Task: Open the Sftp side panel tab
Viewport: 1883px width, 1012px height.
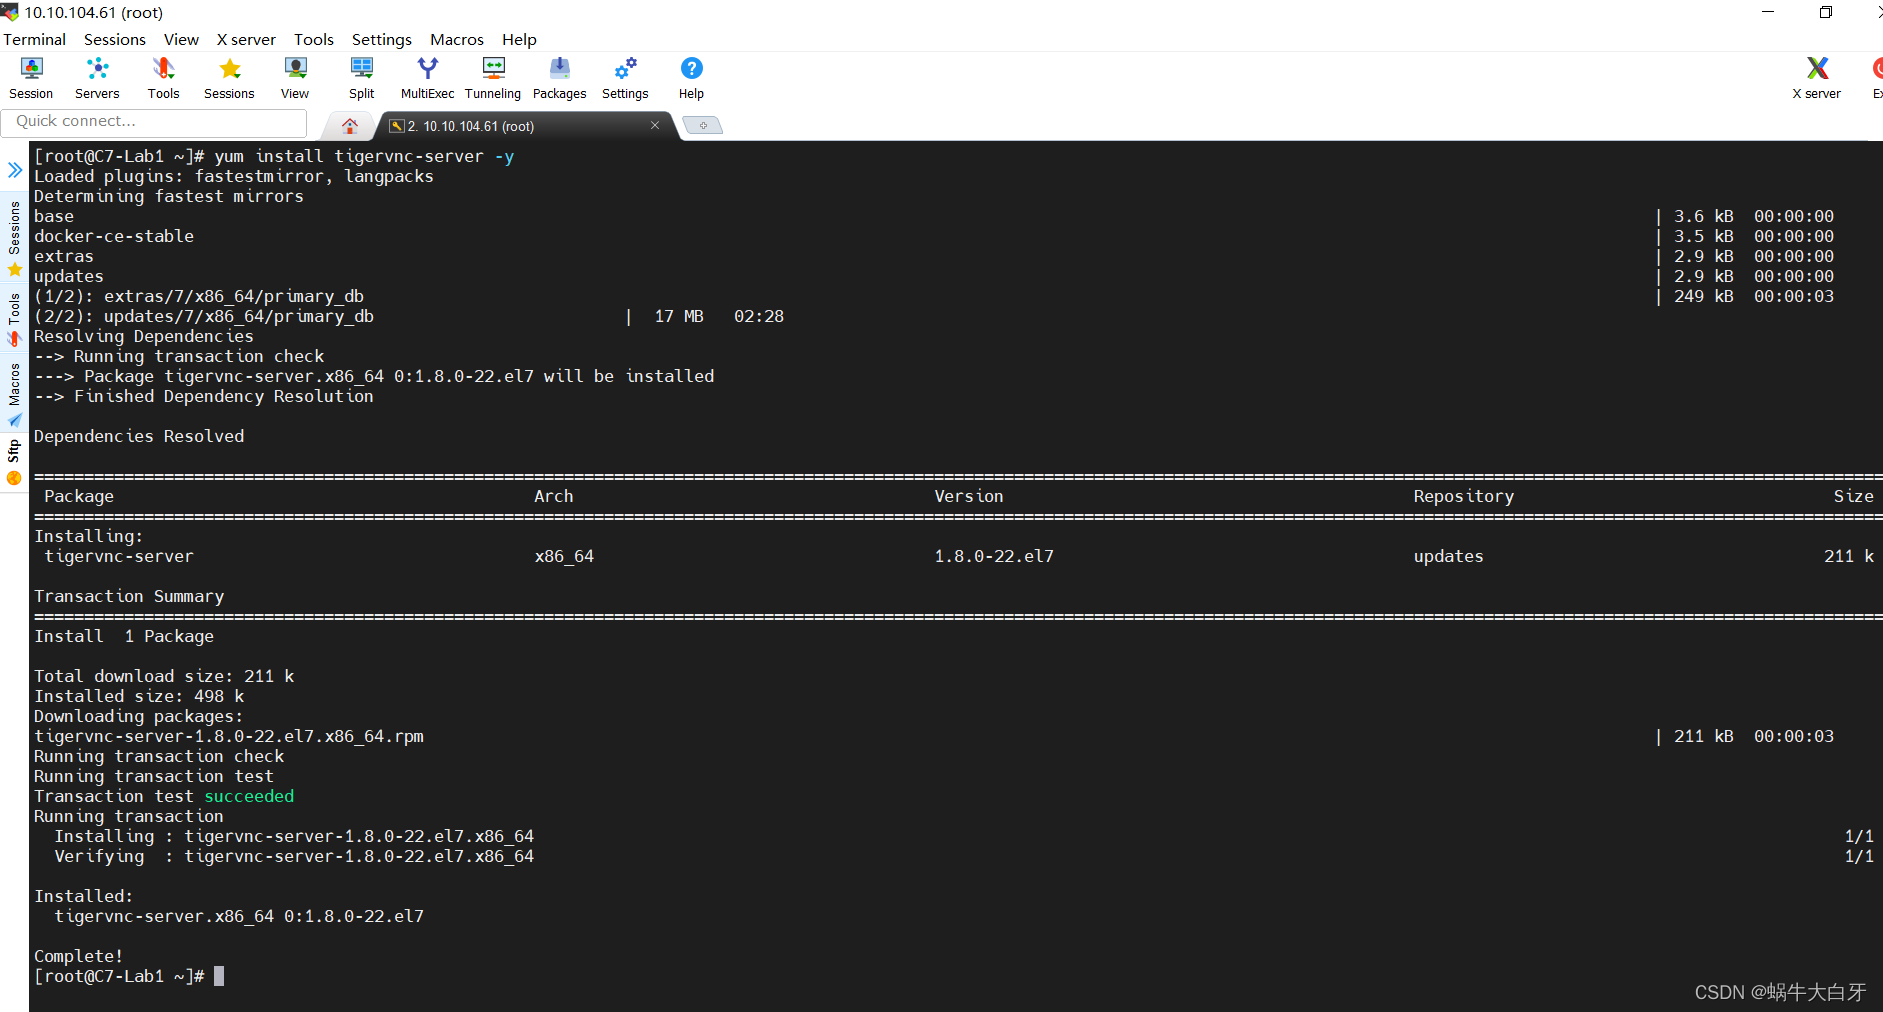Action: click(x=14, y=462)
